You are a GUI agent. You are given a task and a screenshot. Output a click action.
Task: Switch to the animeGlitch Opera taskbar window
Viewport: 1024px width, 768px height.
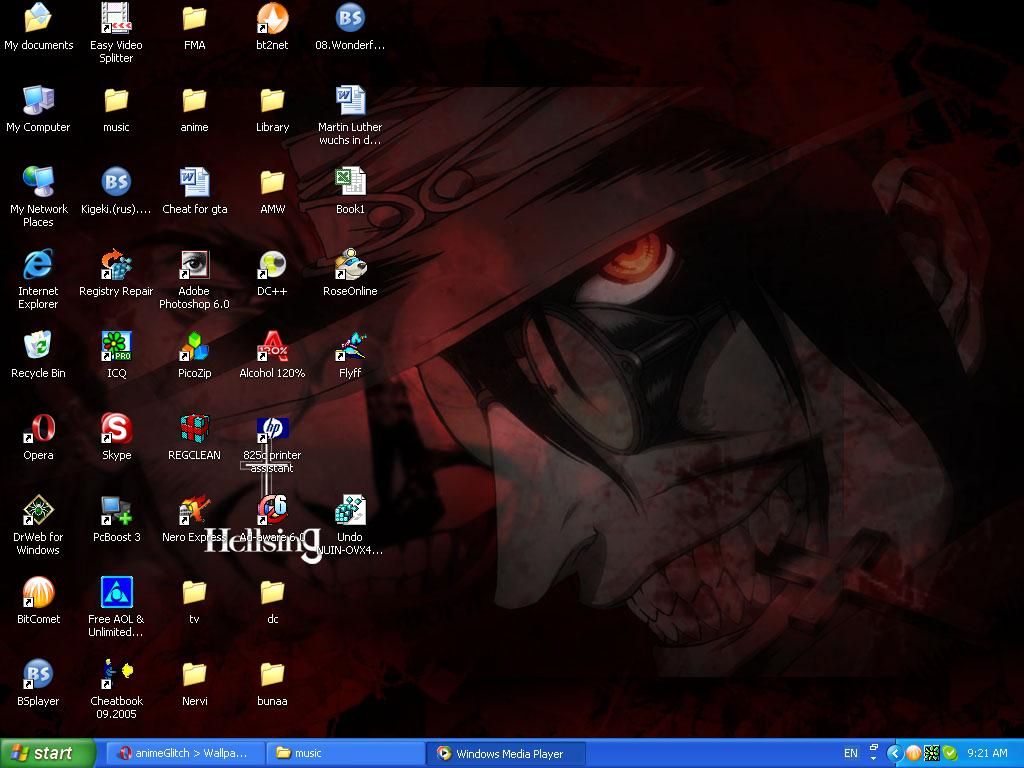click(x=185, y=753)
